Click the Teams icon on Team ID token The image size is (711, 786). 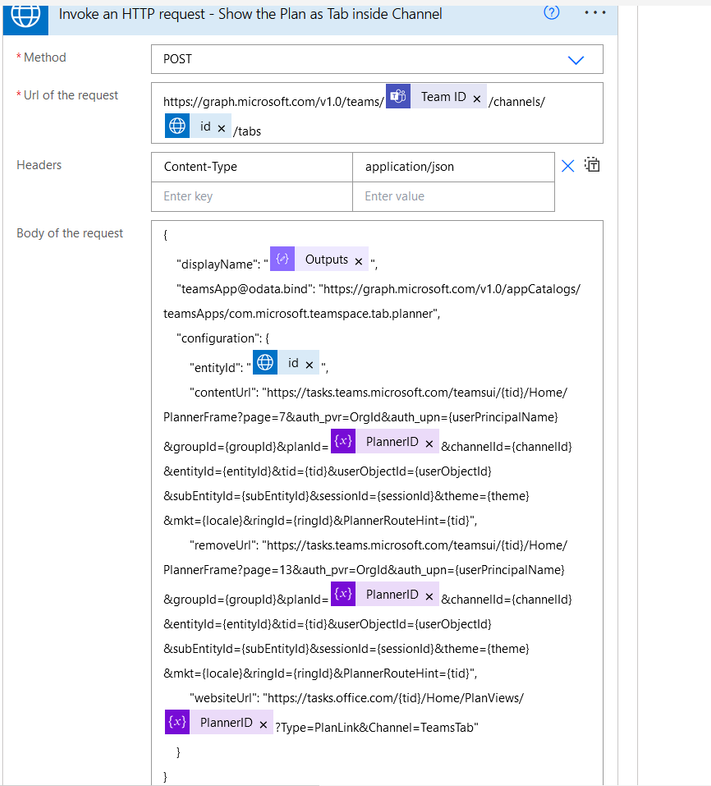(399, 96)
